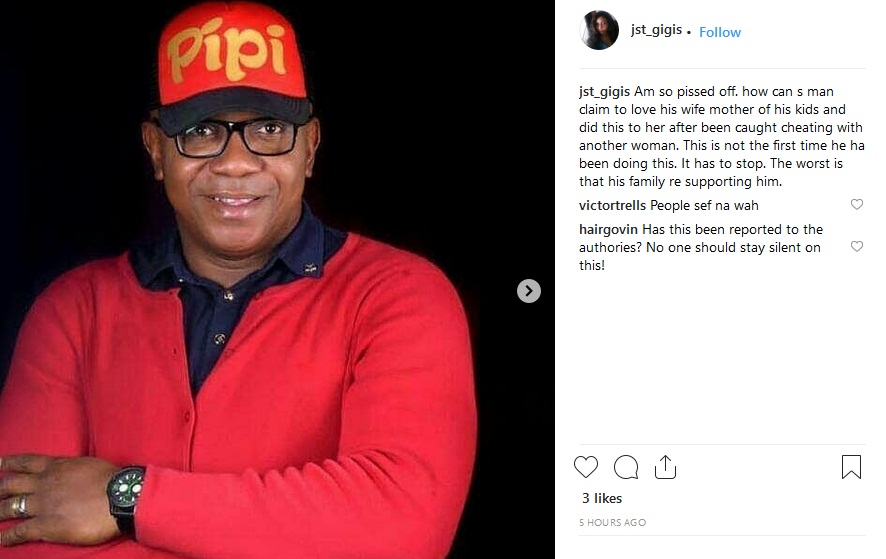Go to next photo arrow
The height and width of the screenshot is (559, 886).
[529, 291]
